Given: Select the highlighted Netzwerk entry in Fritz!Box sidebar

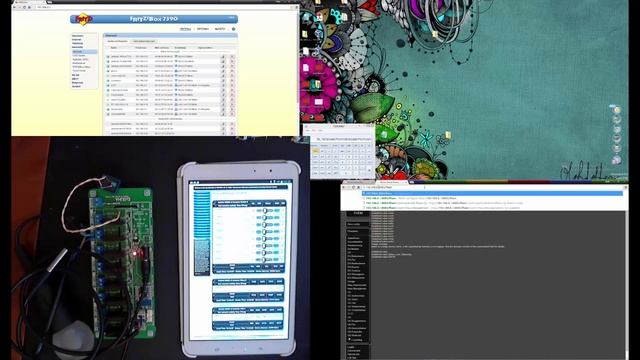Looking at the screenshot, I should [x=84, y=51].
